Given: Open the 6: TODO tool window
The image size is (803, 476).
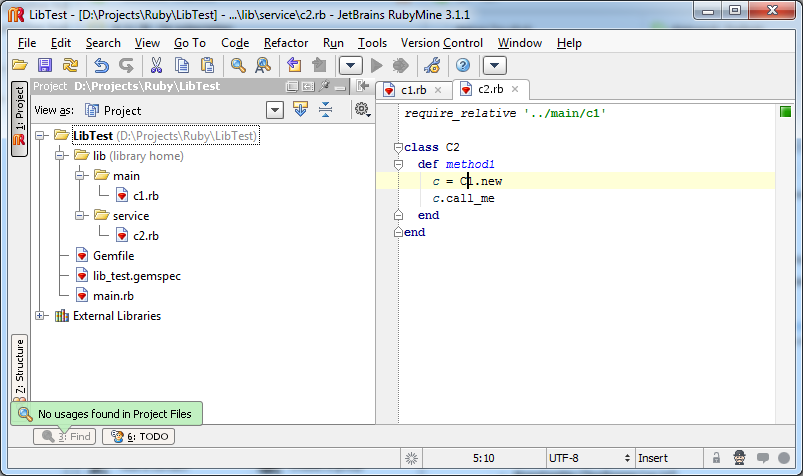Looking at the screenshot, I should coord(138,436).
